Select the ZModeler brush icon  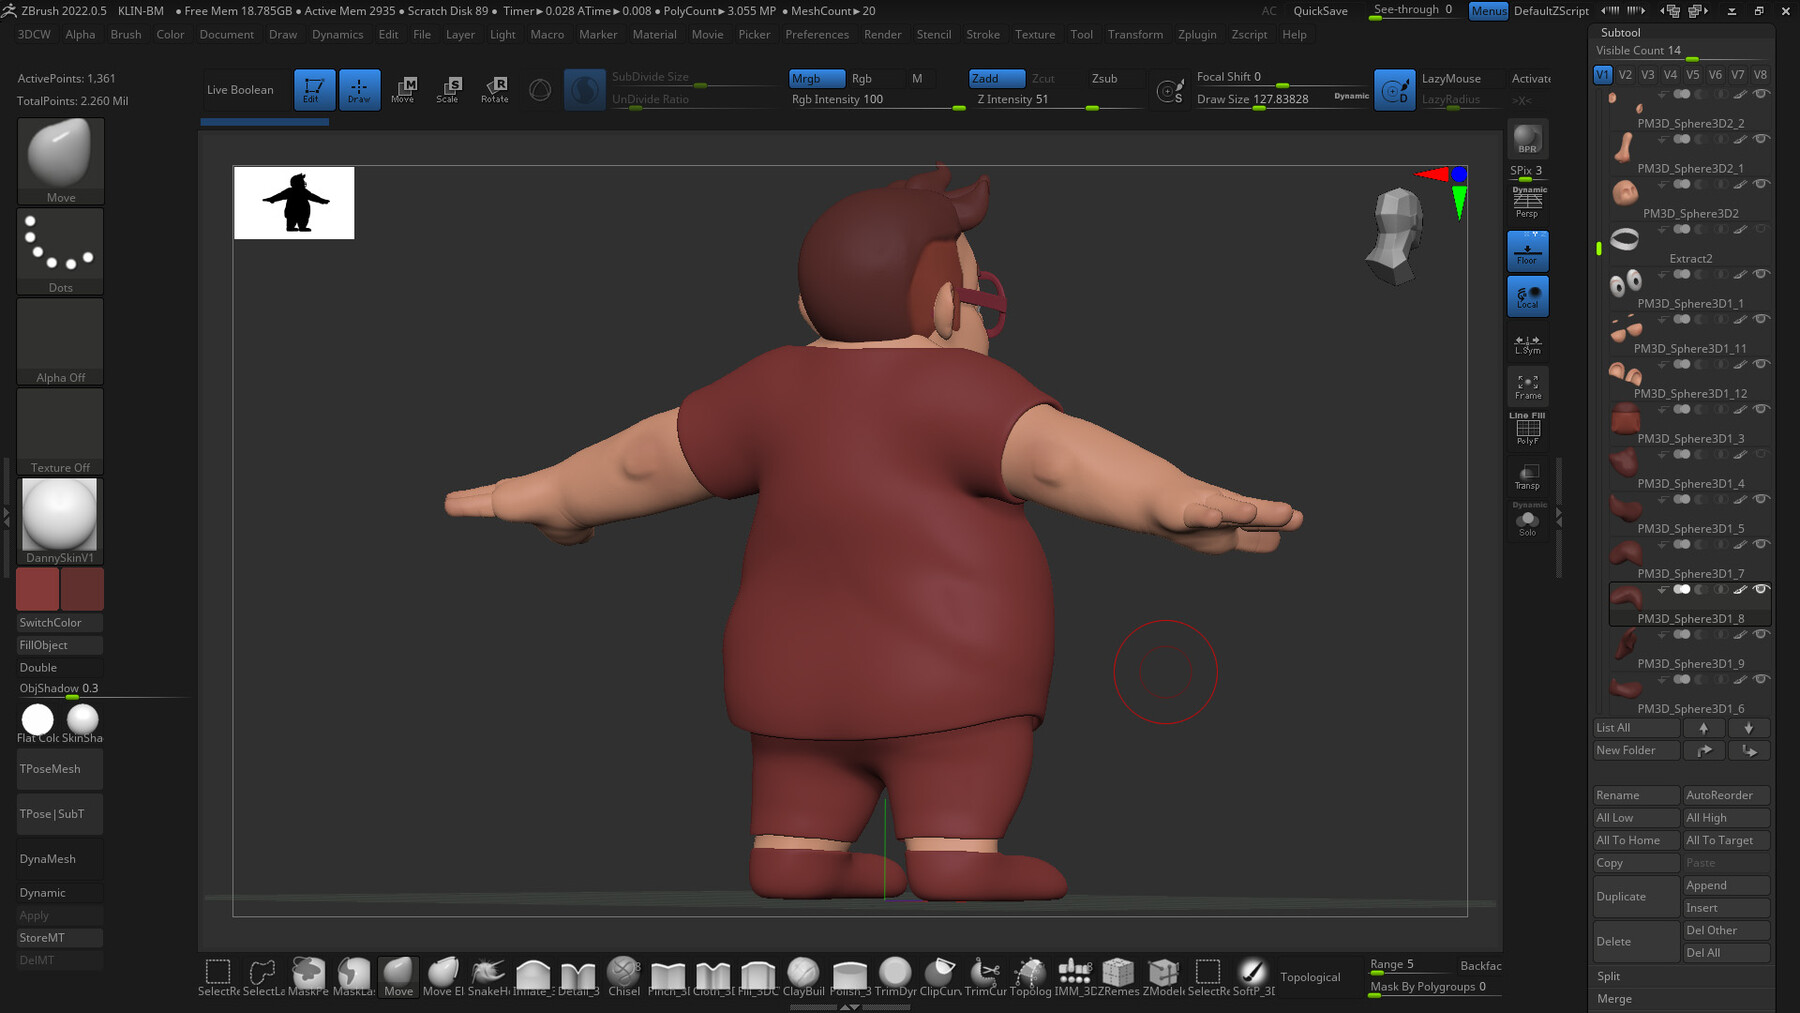coord(1163,976)
